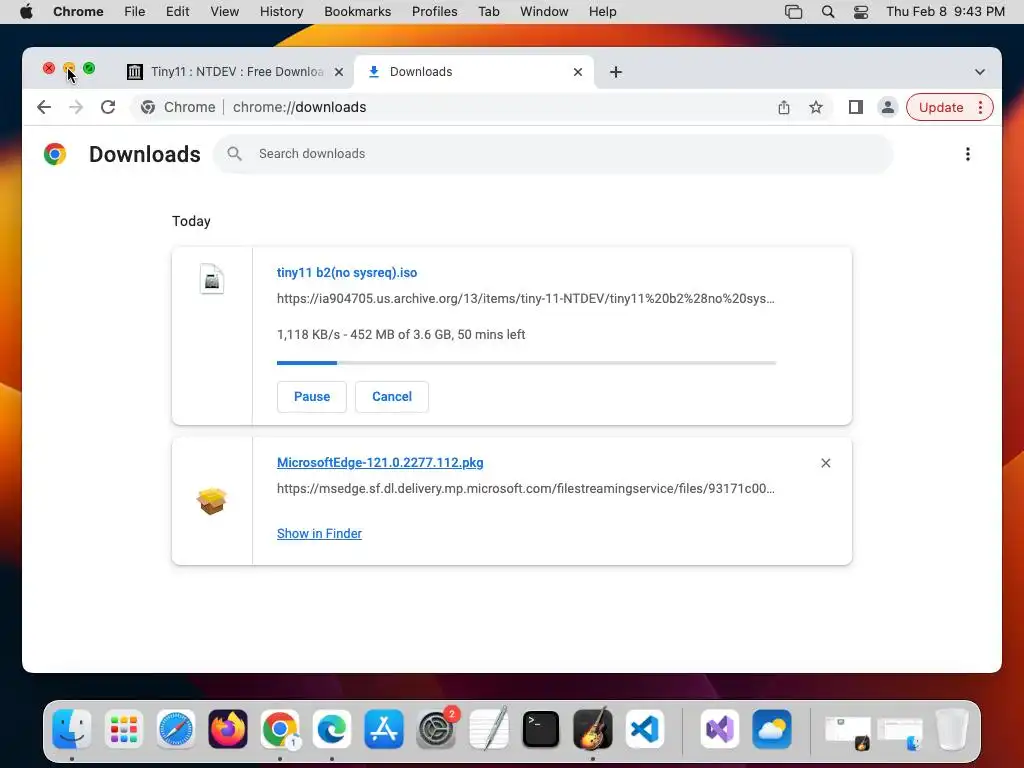Open Finder from the dock

coord(72,729)
